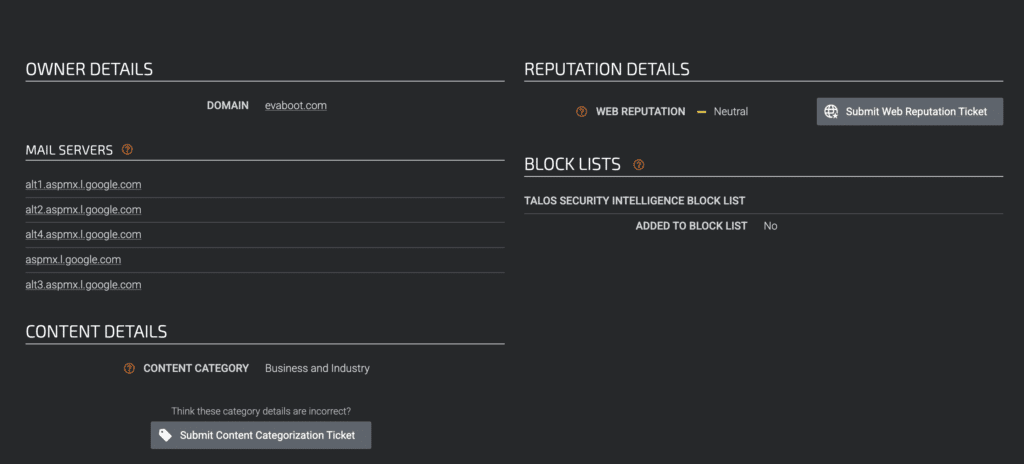This screenshot has width=1024, height=464.
Task: Click the tag icon on categorization ticket button
Action: (x=166, y=435)
